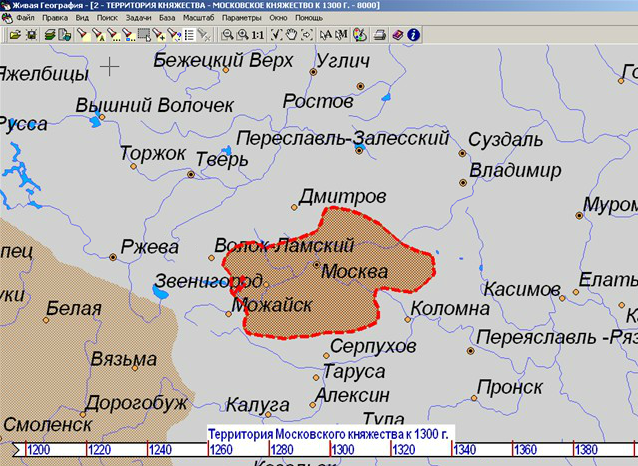Screen dimensions: 638x466
Task: Click the list view toolbar icon
Action: coord(189,35)
